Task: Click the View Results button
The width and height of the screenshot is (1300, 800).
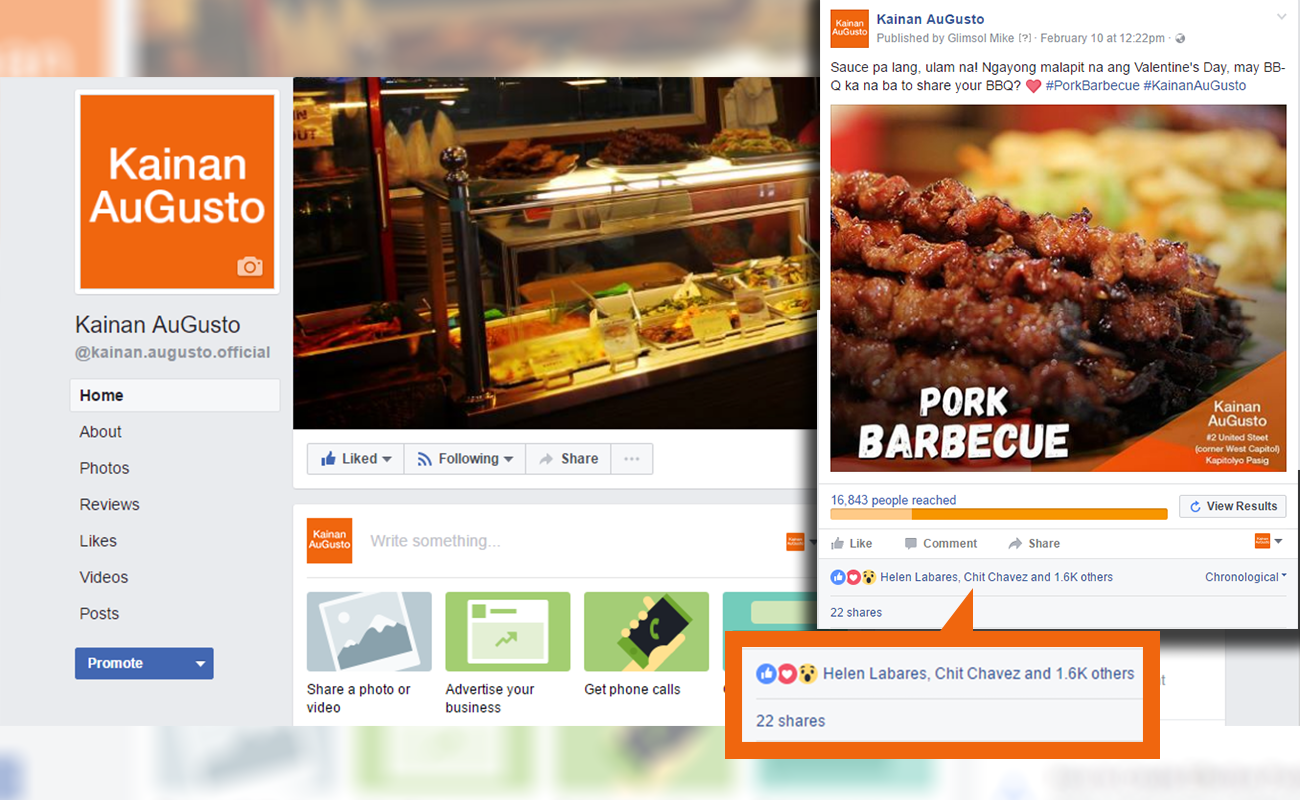Action: (x=1232, y=506)
